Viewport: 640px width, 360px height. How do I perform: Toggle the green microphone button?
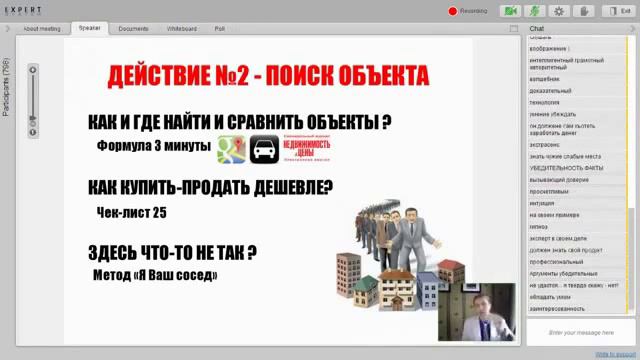coord(534,11)
